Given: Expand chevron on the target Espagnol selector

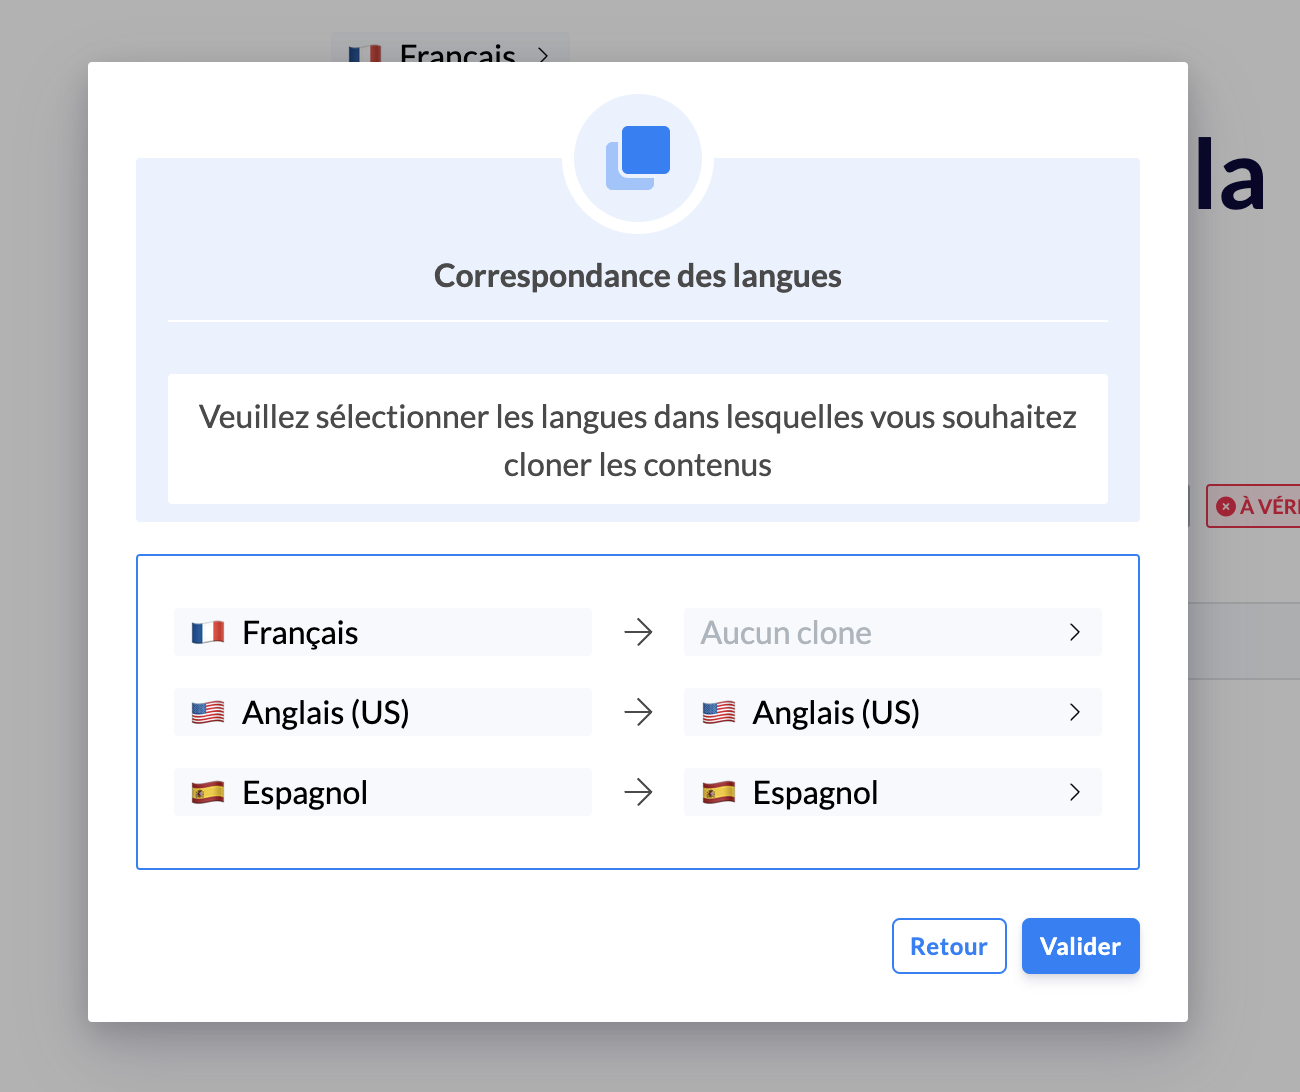Looking at the screenshot, I should pos(1075,792).
